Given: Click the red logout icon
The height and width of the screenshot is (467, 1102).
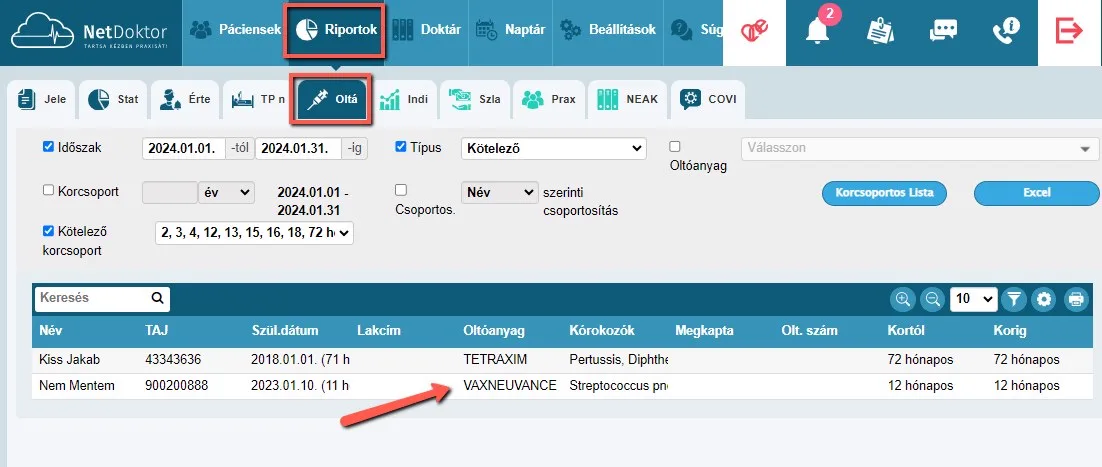Looking at the screenshot, I should [x=1070, y=31].
